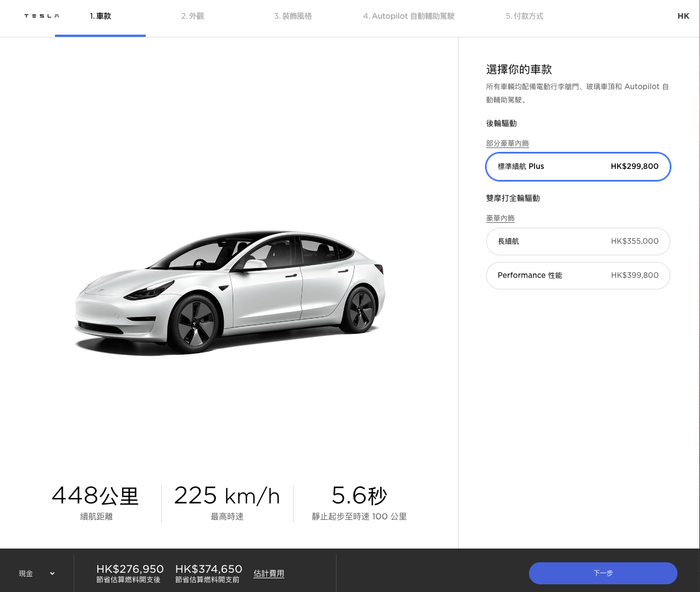Open the HK region selector
Screen dimensions: 700x592
[x=683, y=16]
